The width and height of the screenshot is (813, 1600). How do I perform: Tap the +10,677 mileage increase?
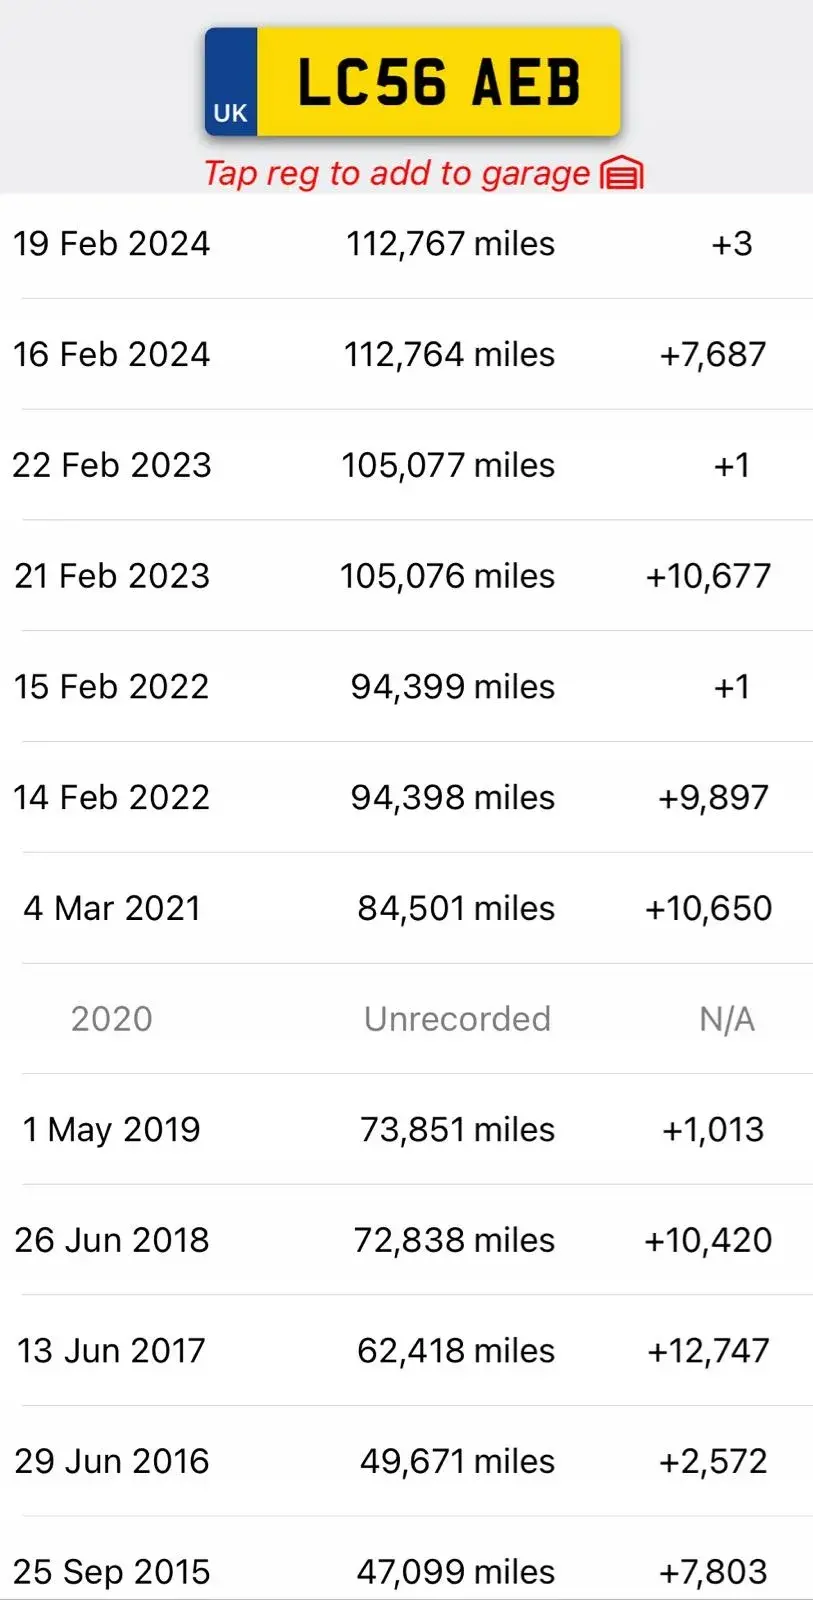tap(708, 576)
